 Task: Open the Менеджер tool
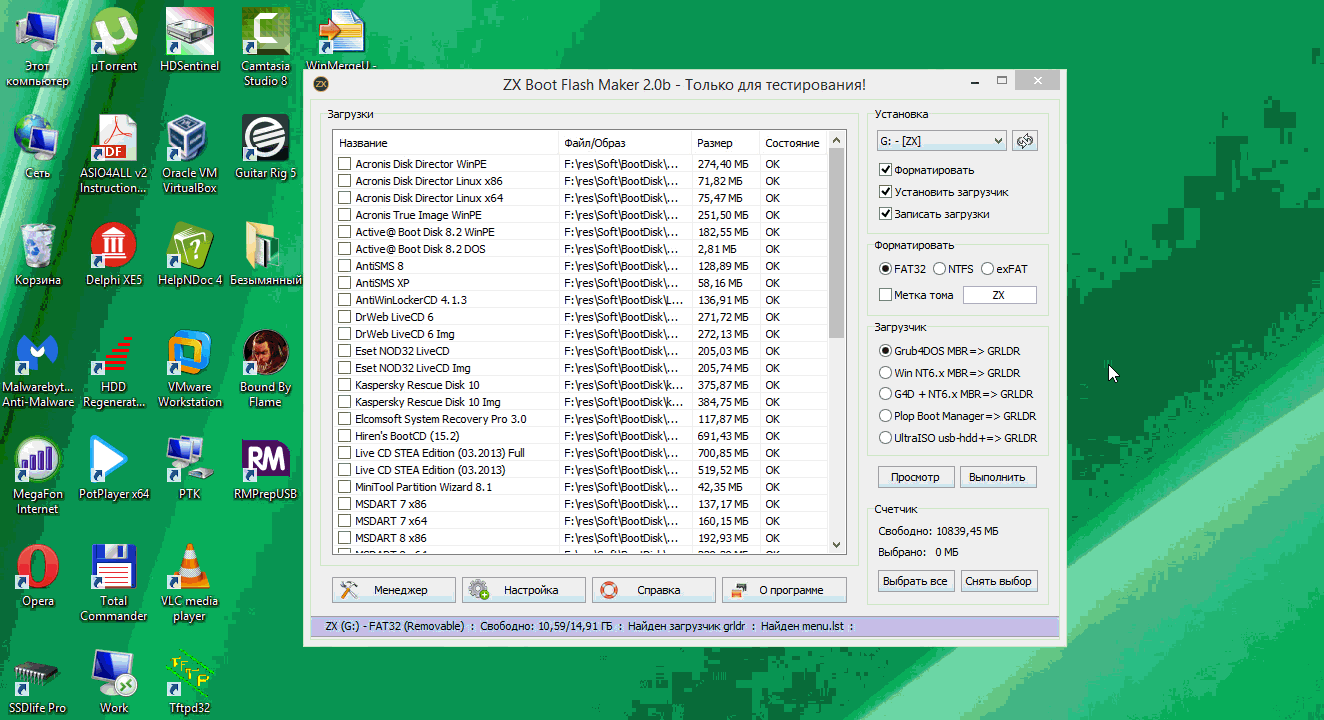click(394, 590)
